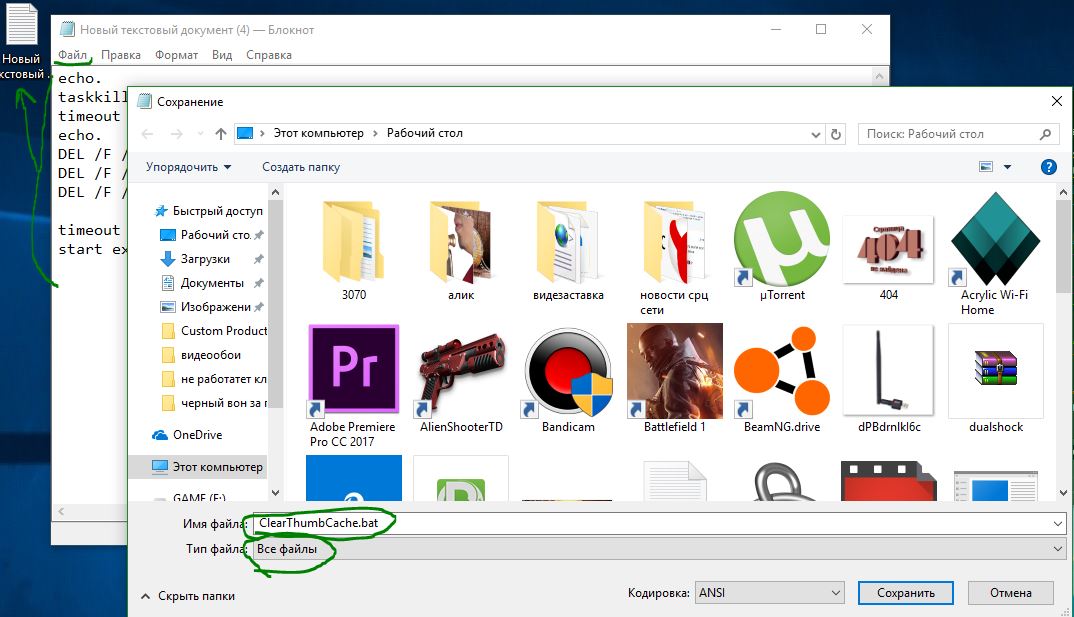Open the Справка menu in Notepad
The image size is (1074, 617).
268,55
